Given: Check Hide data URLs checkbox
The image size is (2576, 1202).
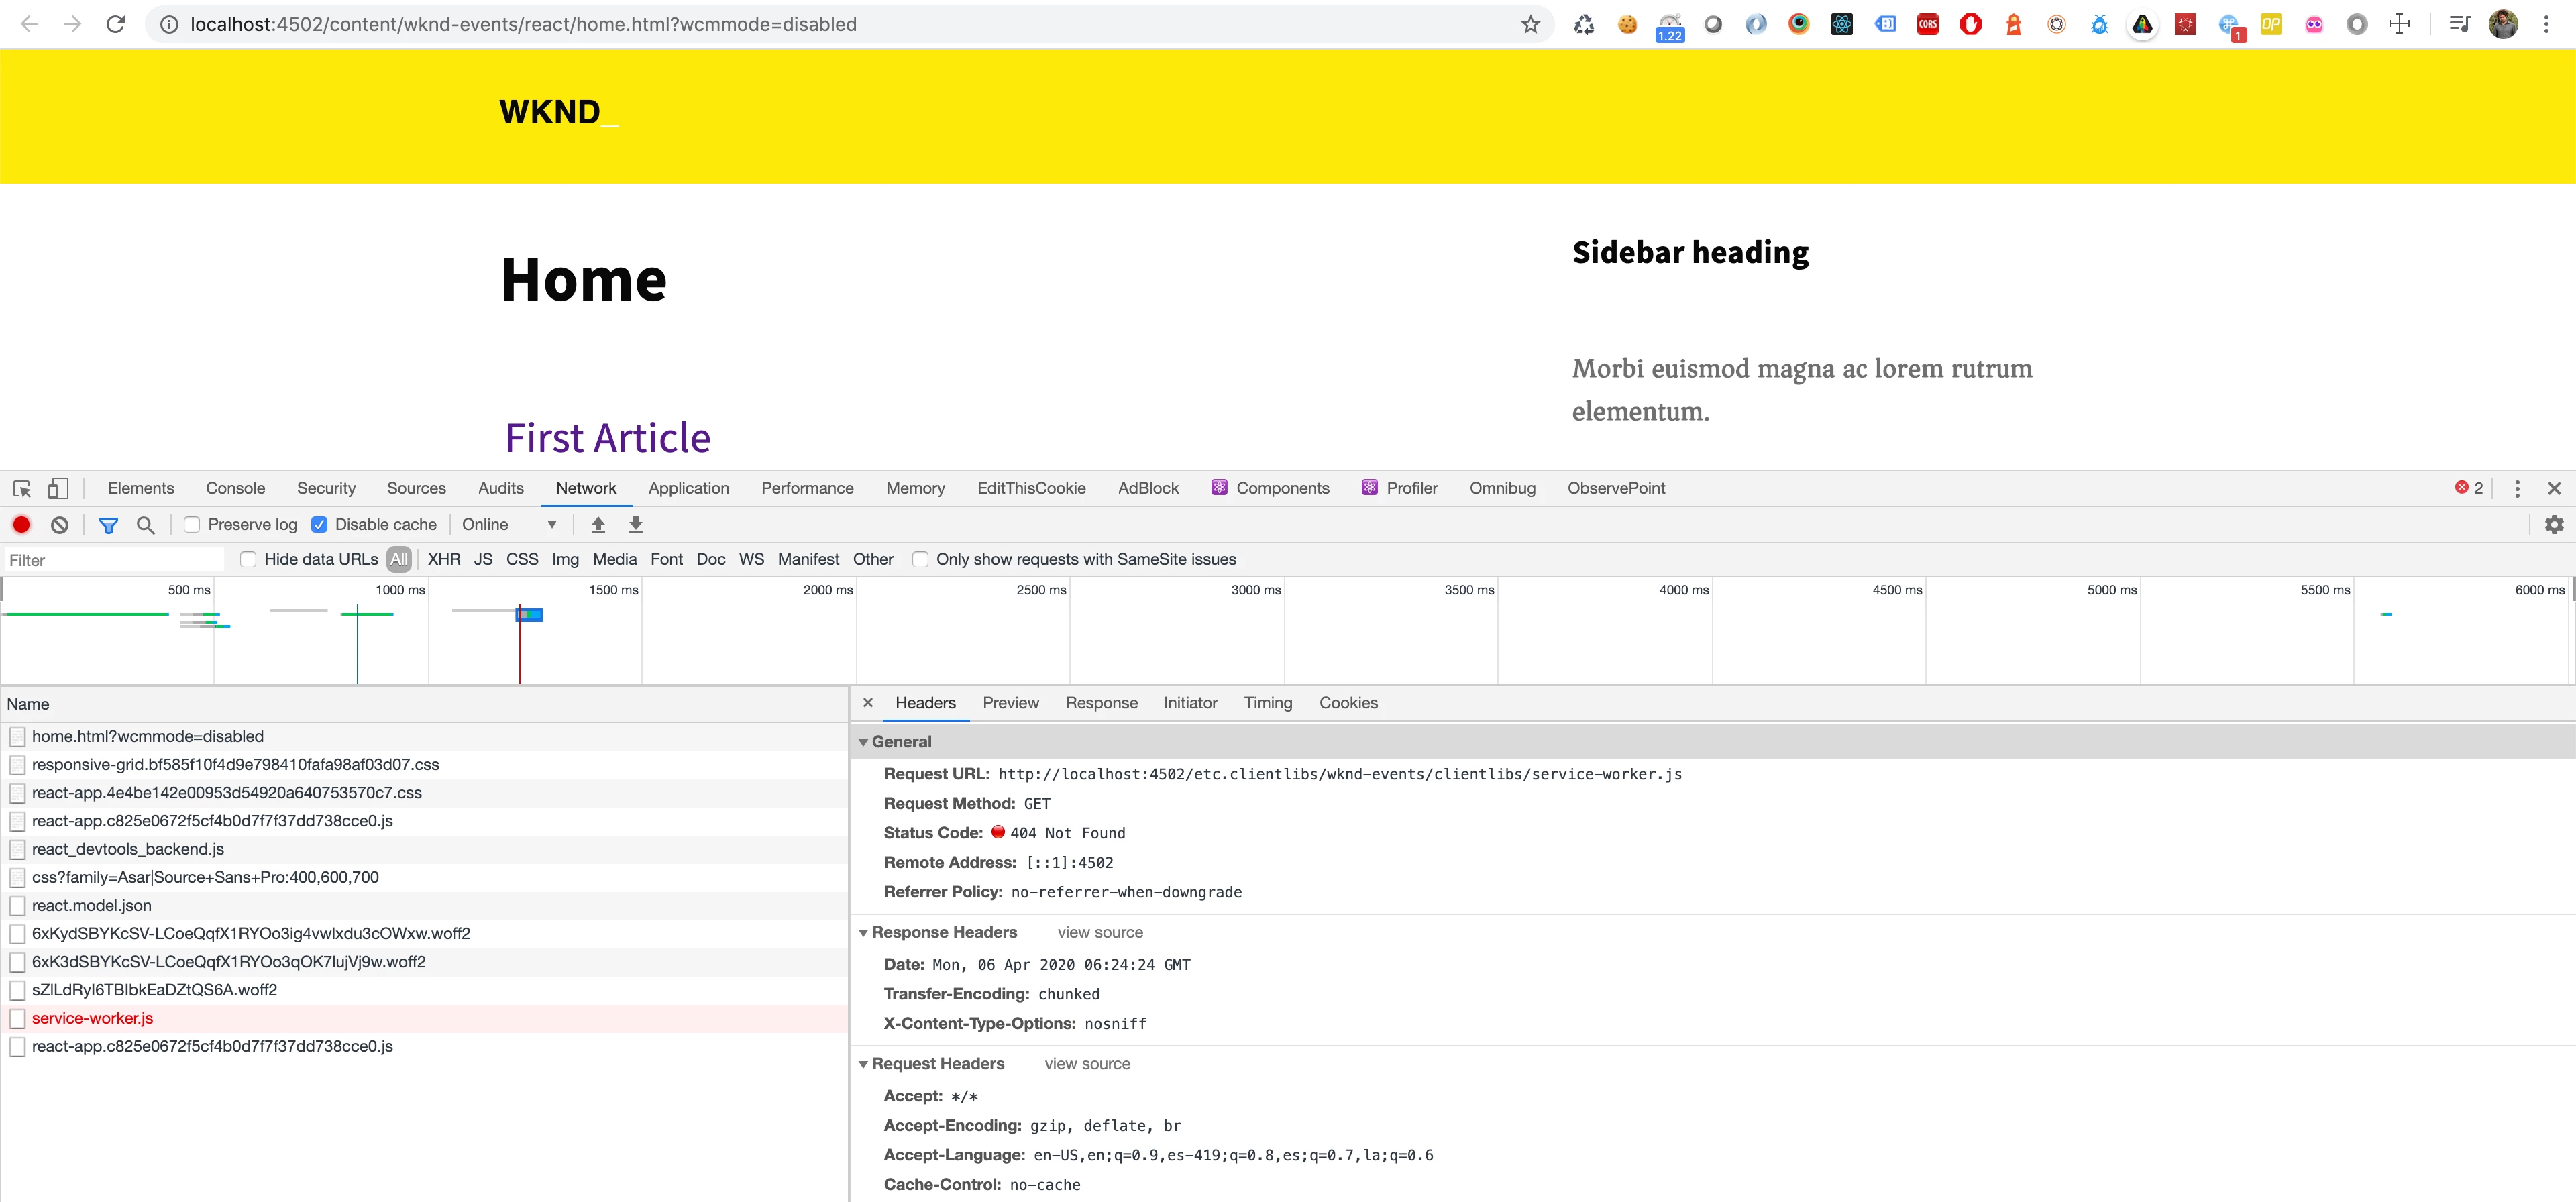Looking at the screenshot, I should click(x=248, y=559).
